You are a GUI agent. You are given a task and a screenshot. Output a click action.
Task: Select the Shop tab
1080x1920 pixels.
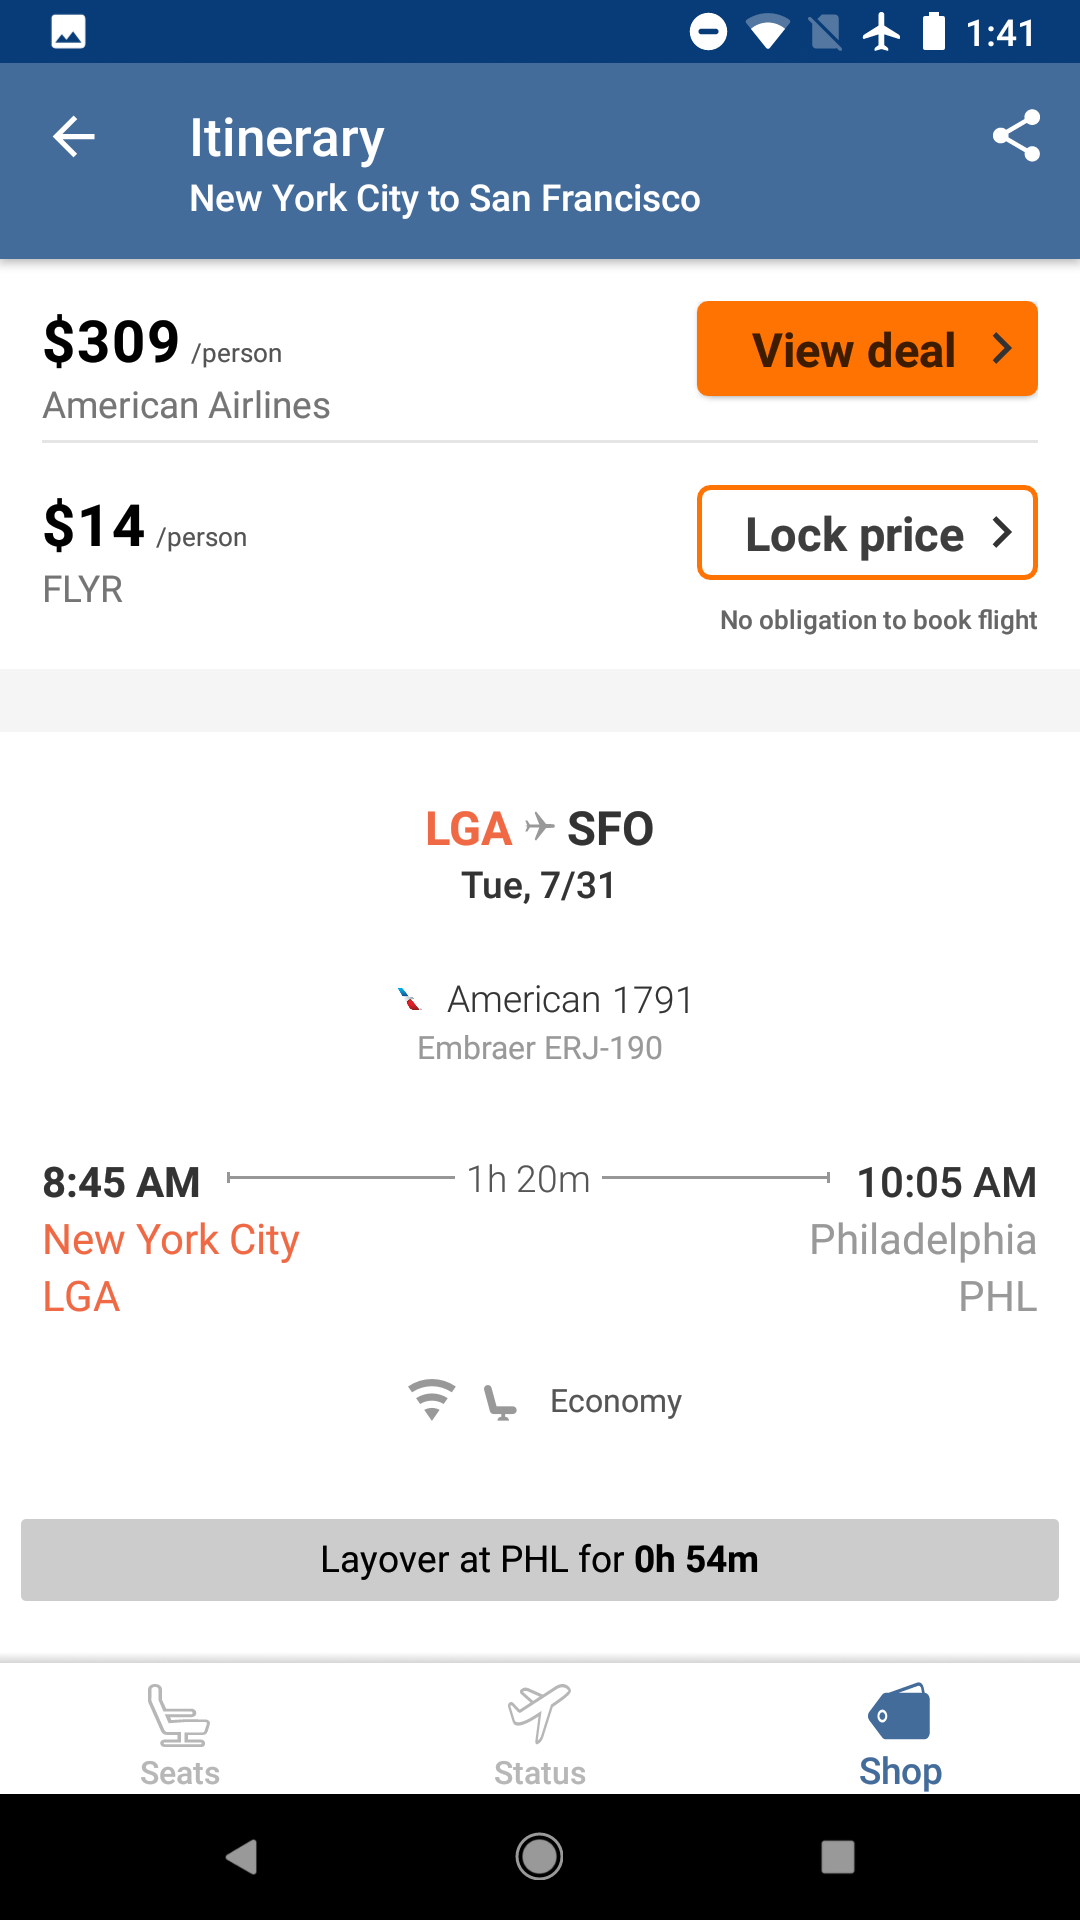pos(900,1734)
